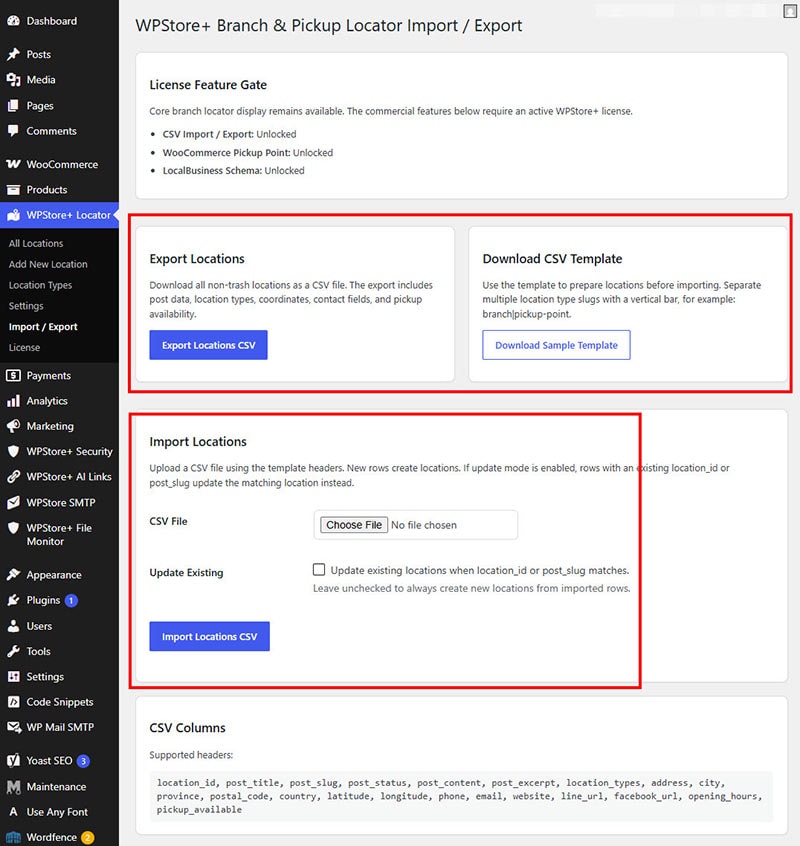
Task: Click the Plugins update count badge
Action: coord(71,601)
